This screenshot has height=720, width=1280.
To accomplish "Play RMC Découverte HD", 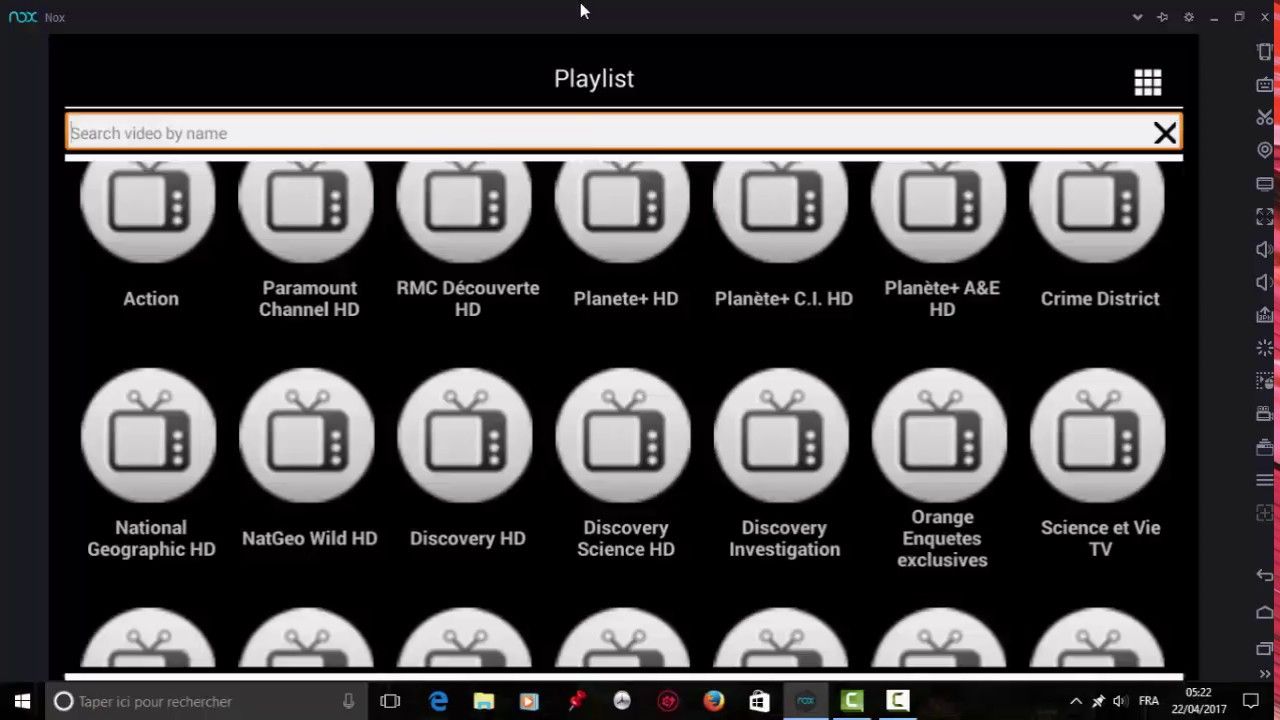I will (x=467, y=240).
